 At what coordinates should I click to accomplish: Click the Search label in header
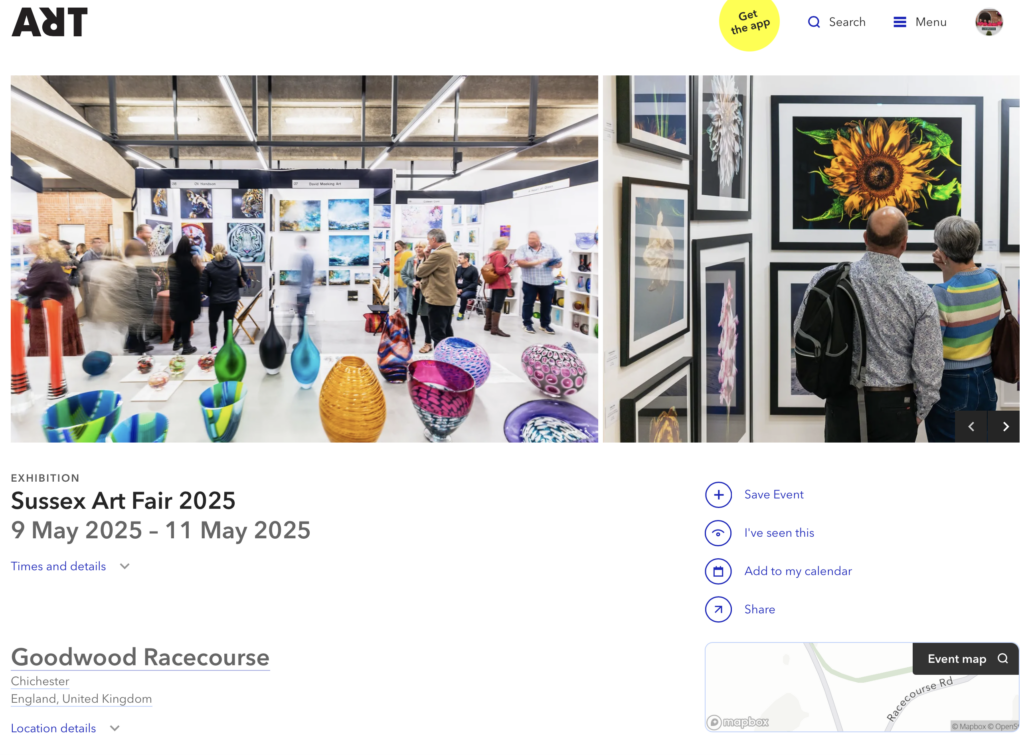pyautogui.click(x=847, y=22)
